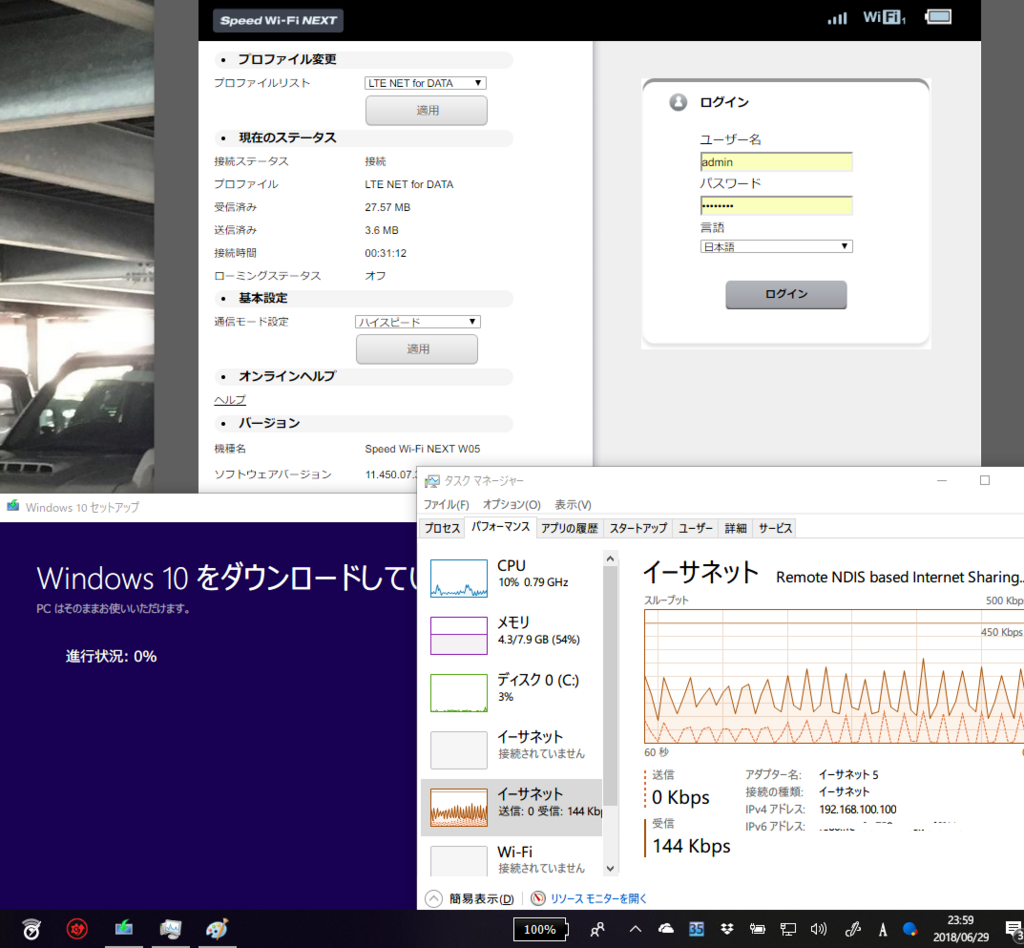
Task: Click the username field containing admin
Action: [x=776, y=162]
